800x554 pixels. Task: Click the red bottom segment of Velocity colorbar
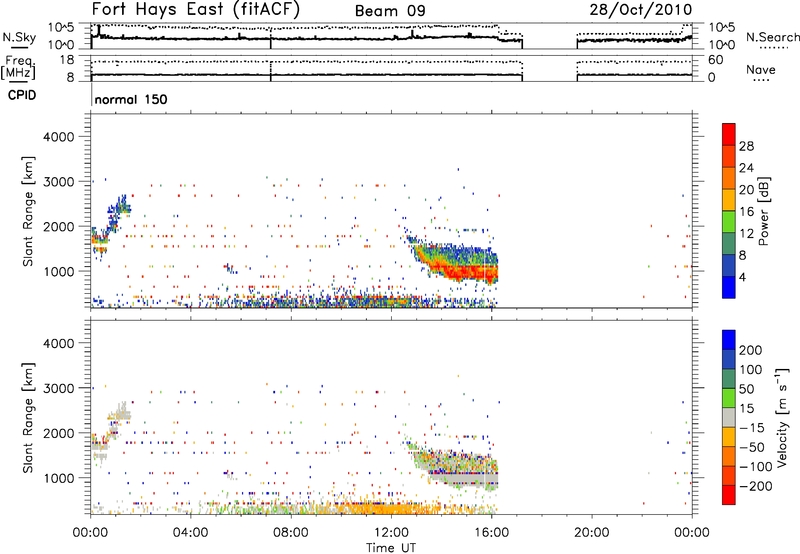point(729,495)
